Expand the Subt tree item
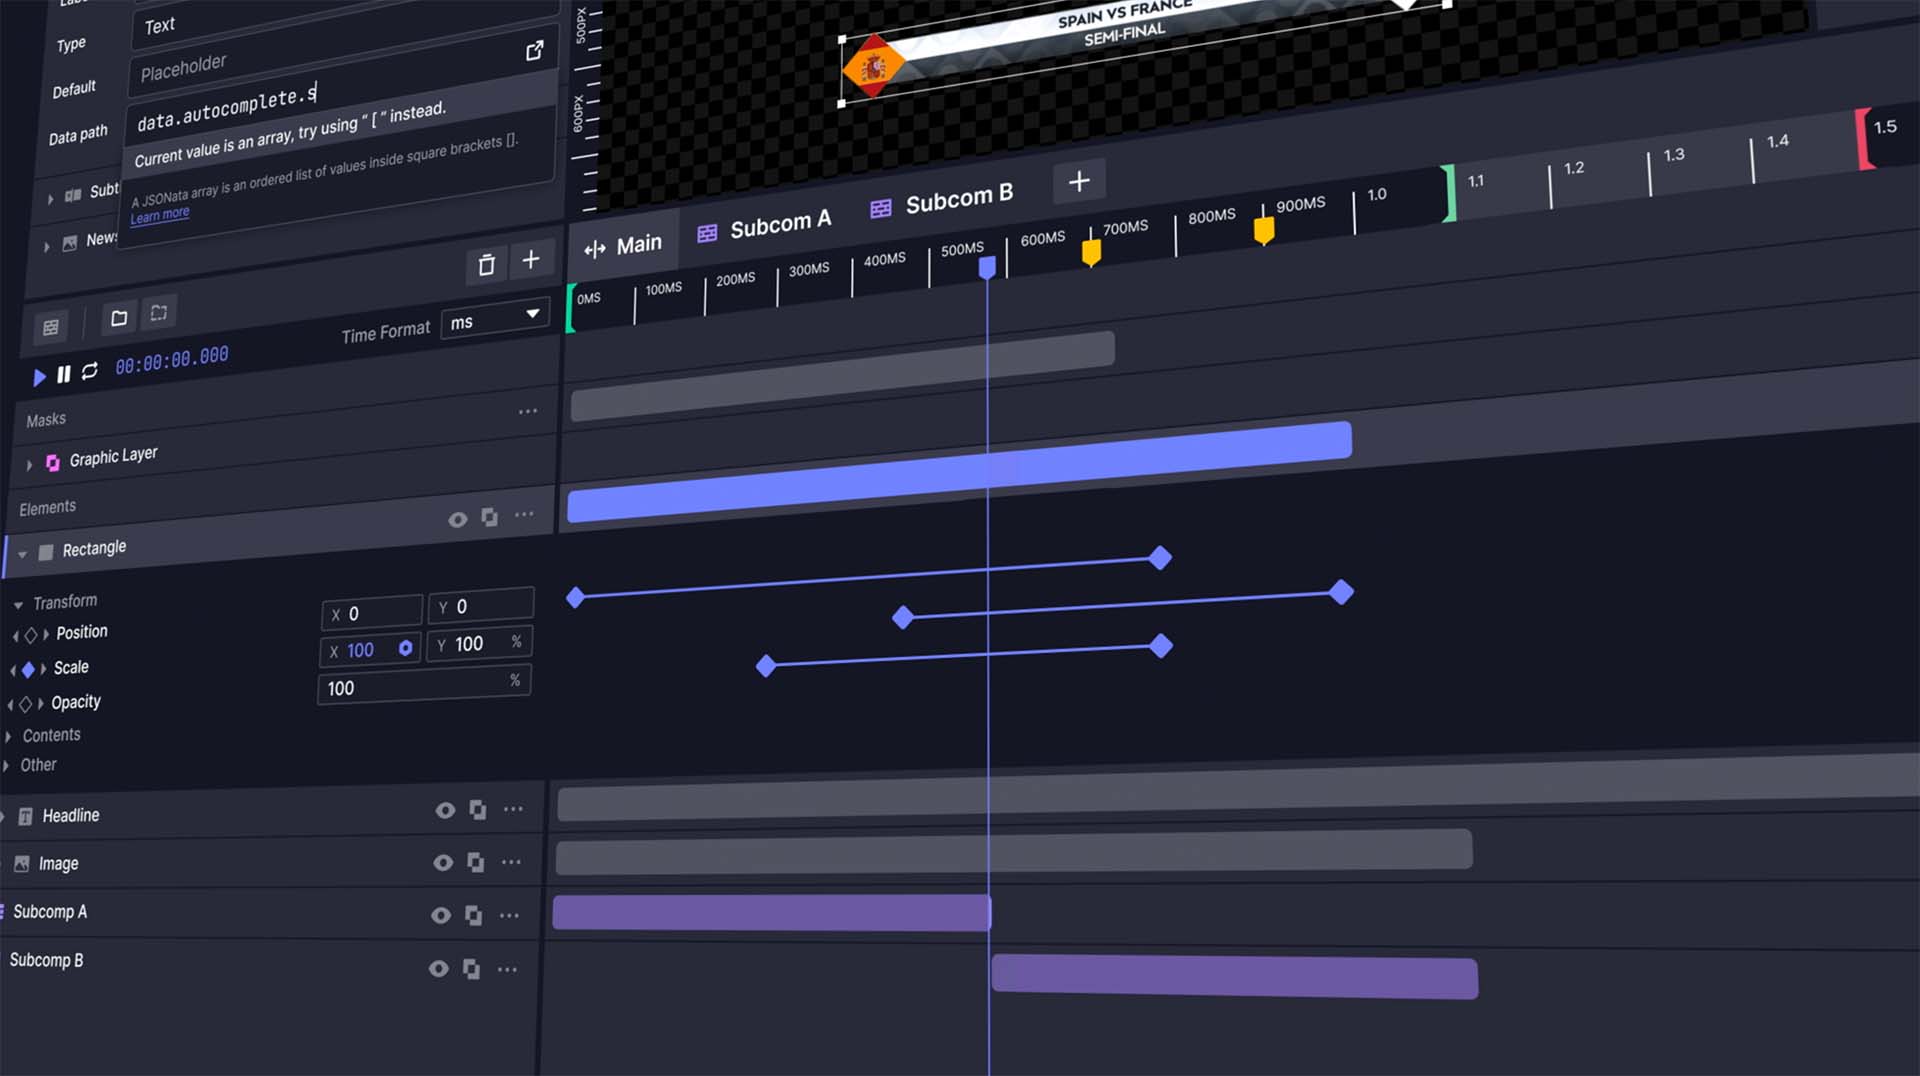1920x1076 pixels. 50,199
